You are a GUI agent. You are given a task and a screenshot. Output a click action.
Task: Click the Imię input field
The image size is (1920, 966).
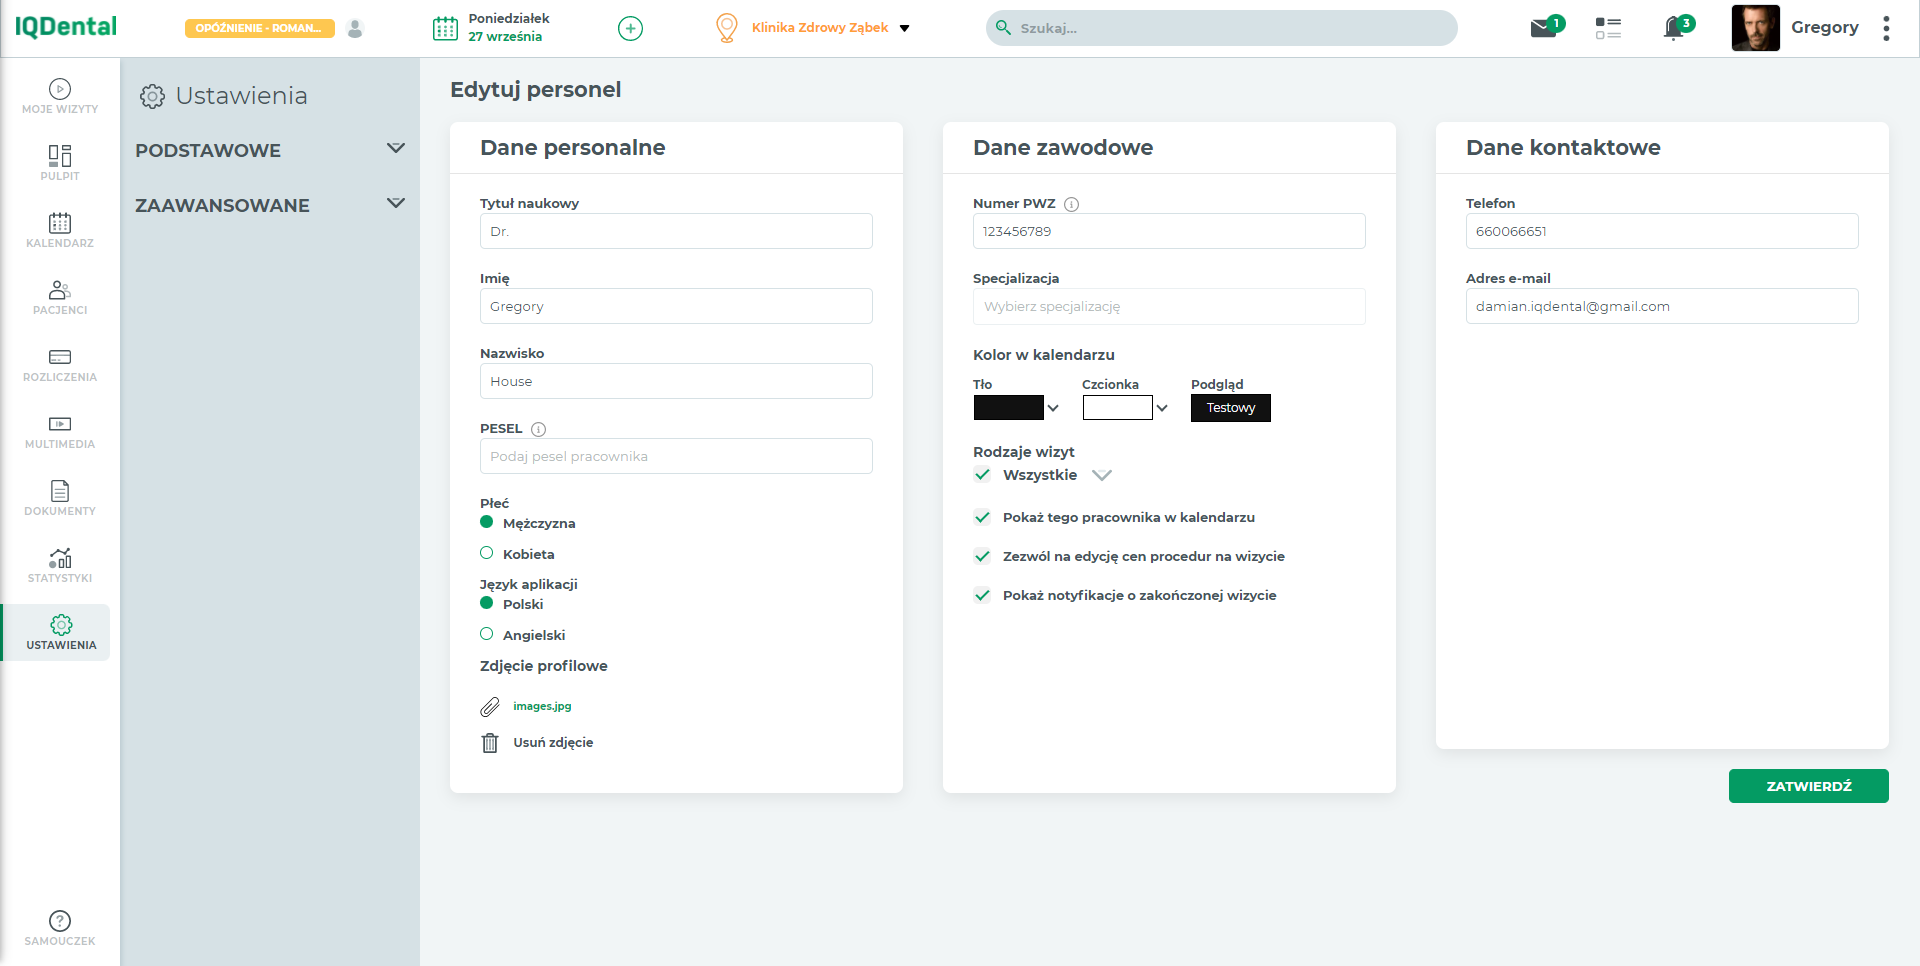pos(676,306)
